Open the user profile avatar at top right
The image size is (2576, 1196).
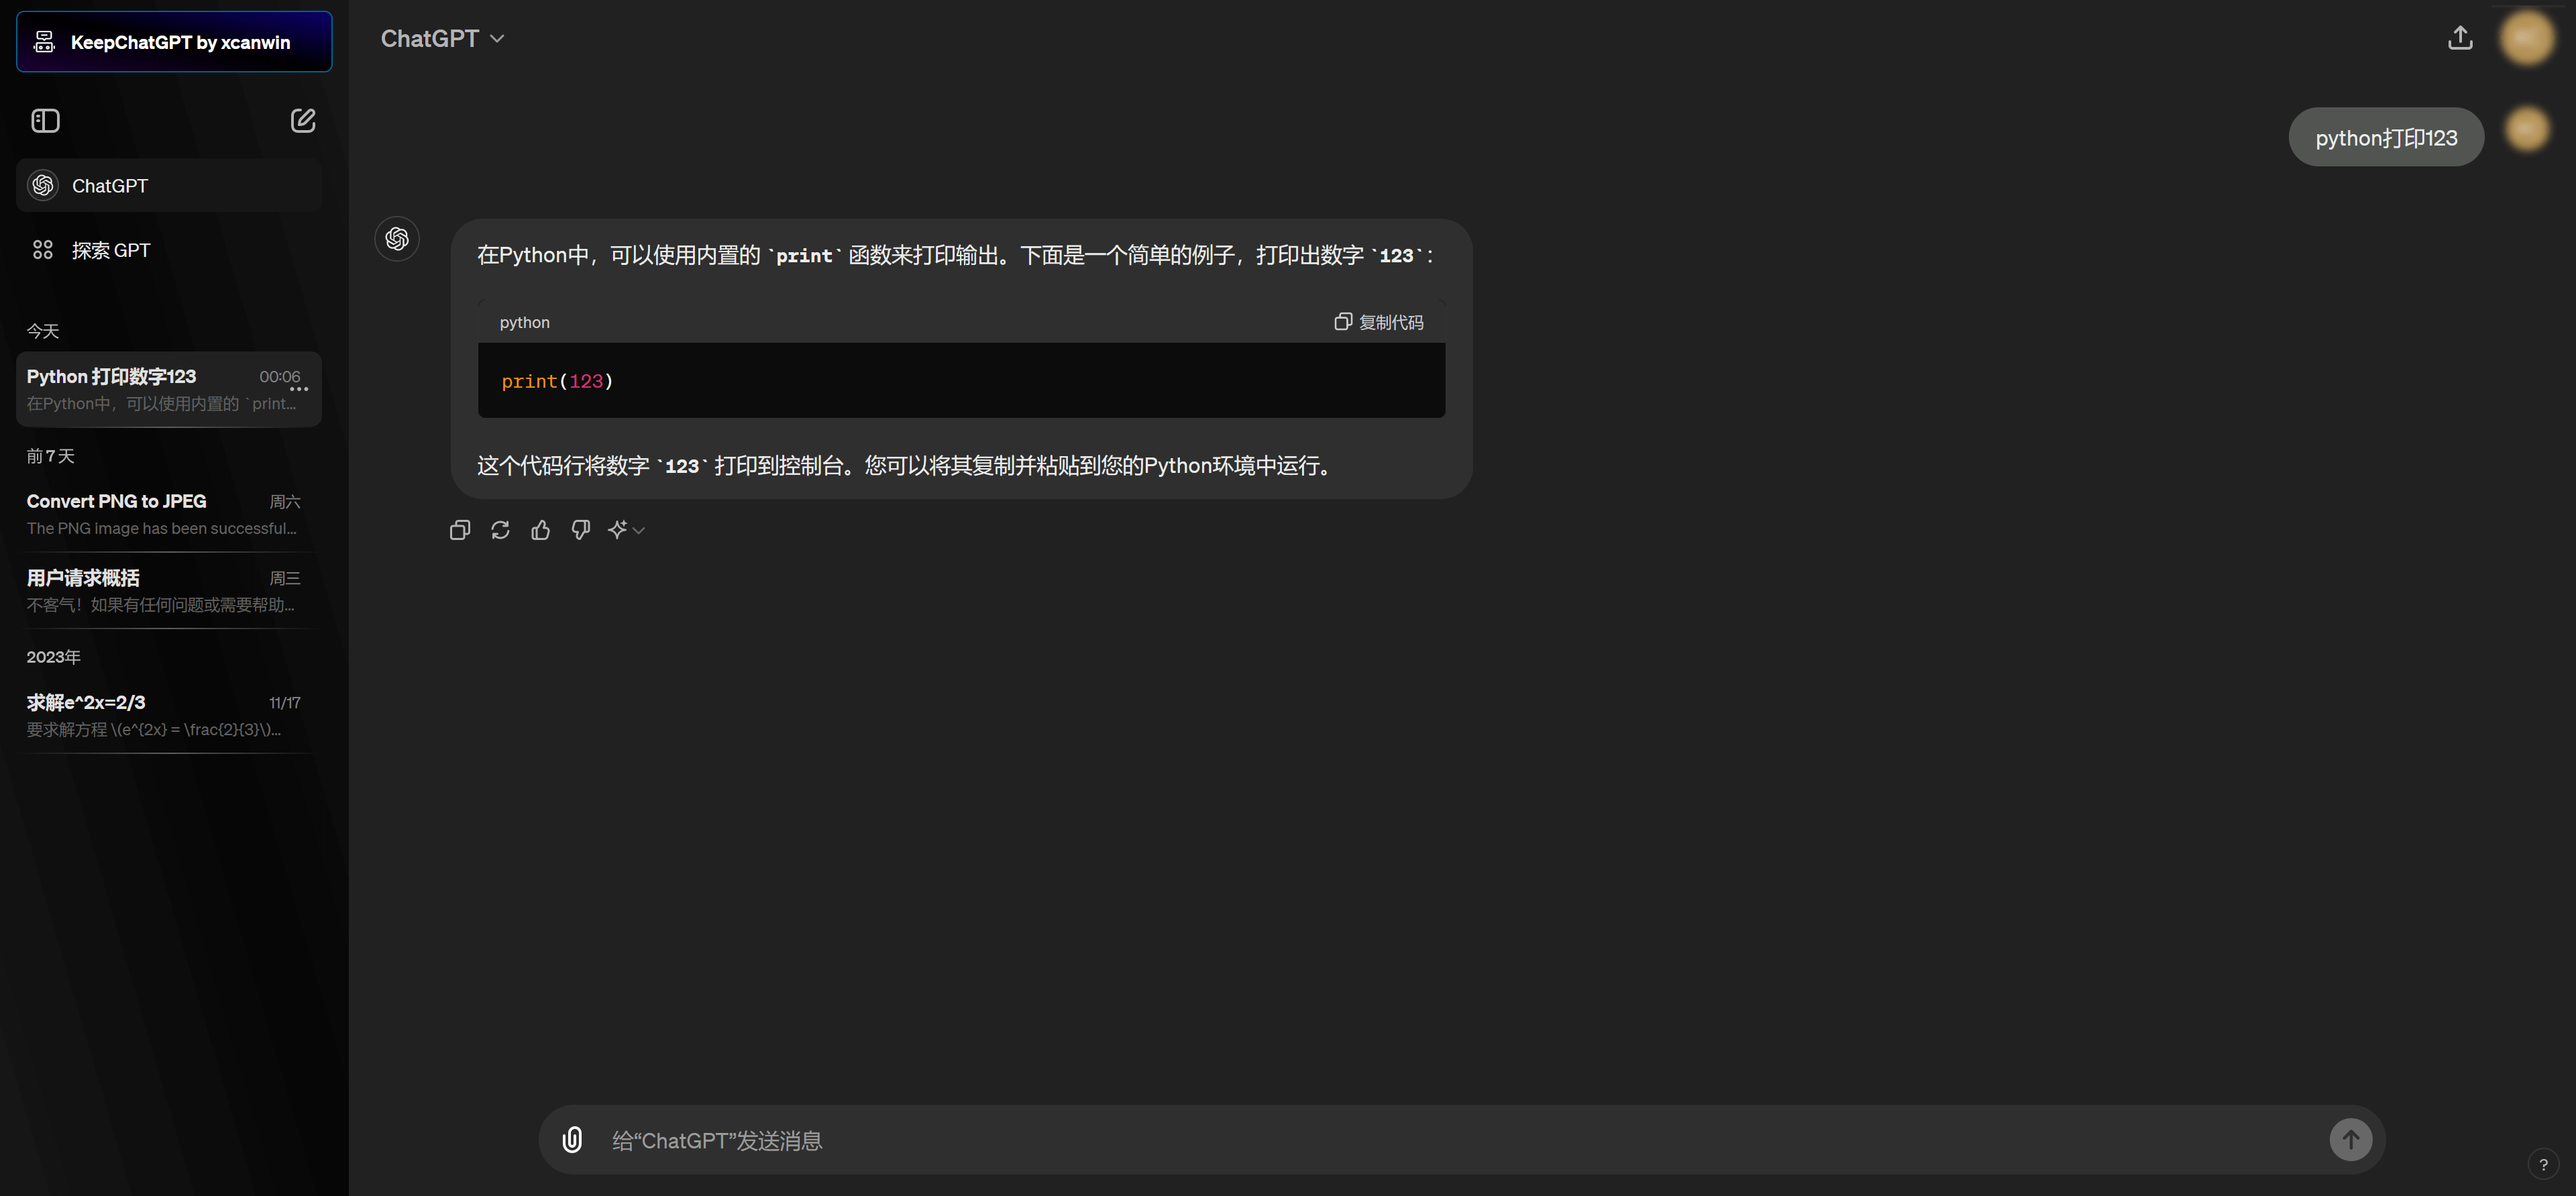(x=2526, y=38)
